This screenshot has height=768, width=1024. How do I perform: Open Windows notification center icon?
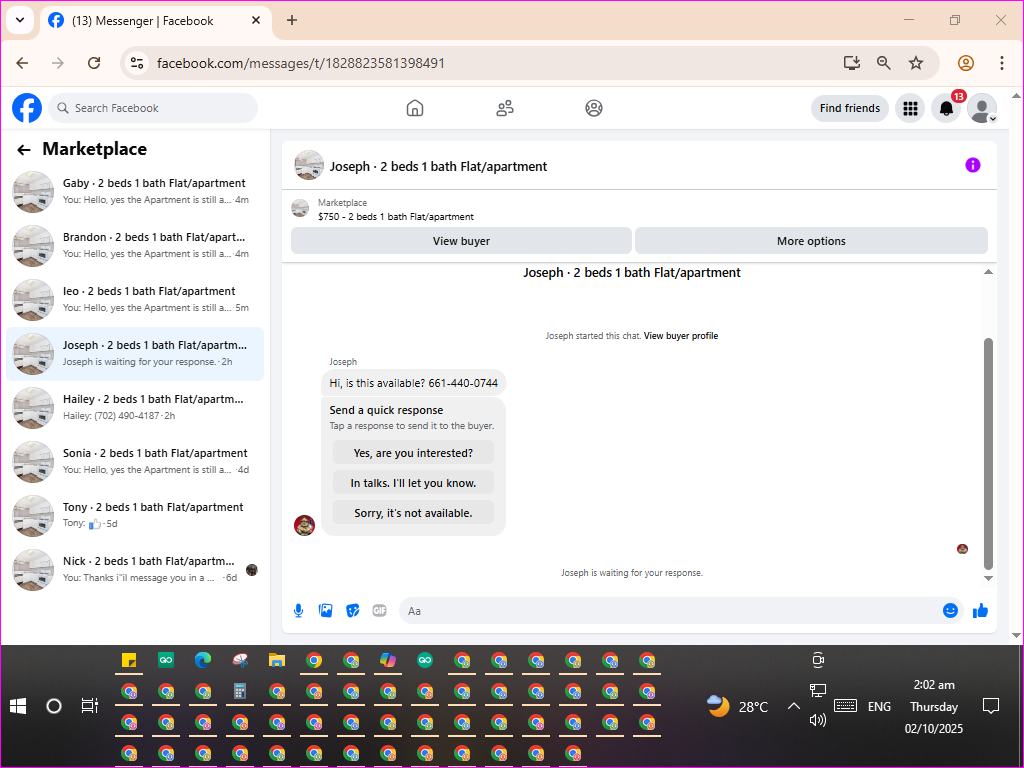click(991, 706)
